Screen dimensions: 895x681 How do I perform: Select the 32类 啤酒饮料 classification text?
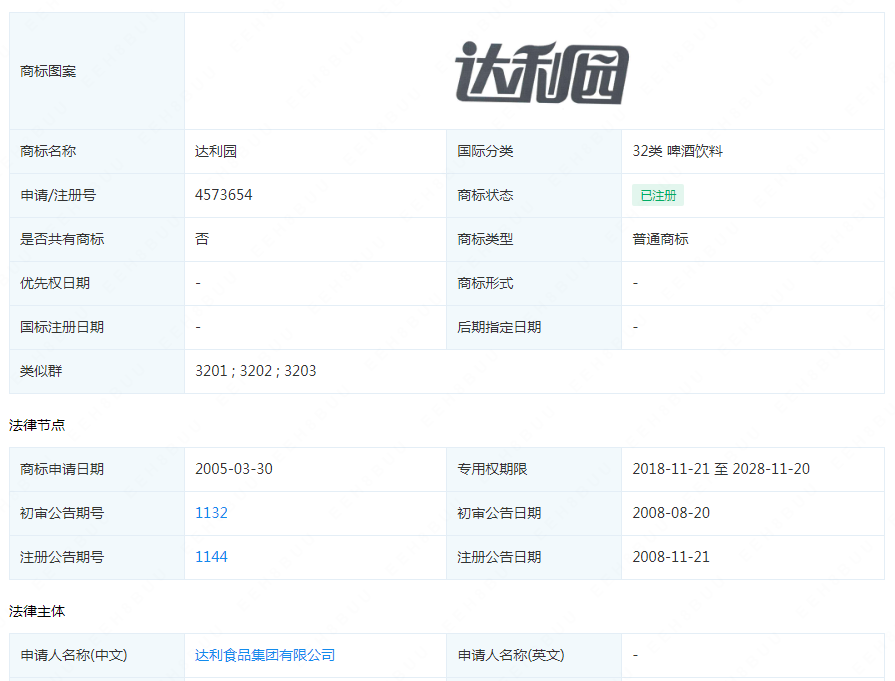(678, 151)
